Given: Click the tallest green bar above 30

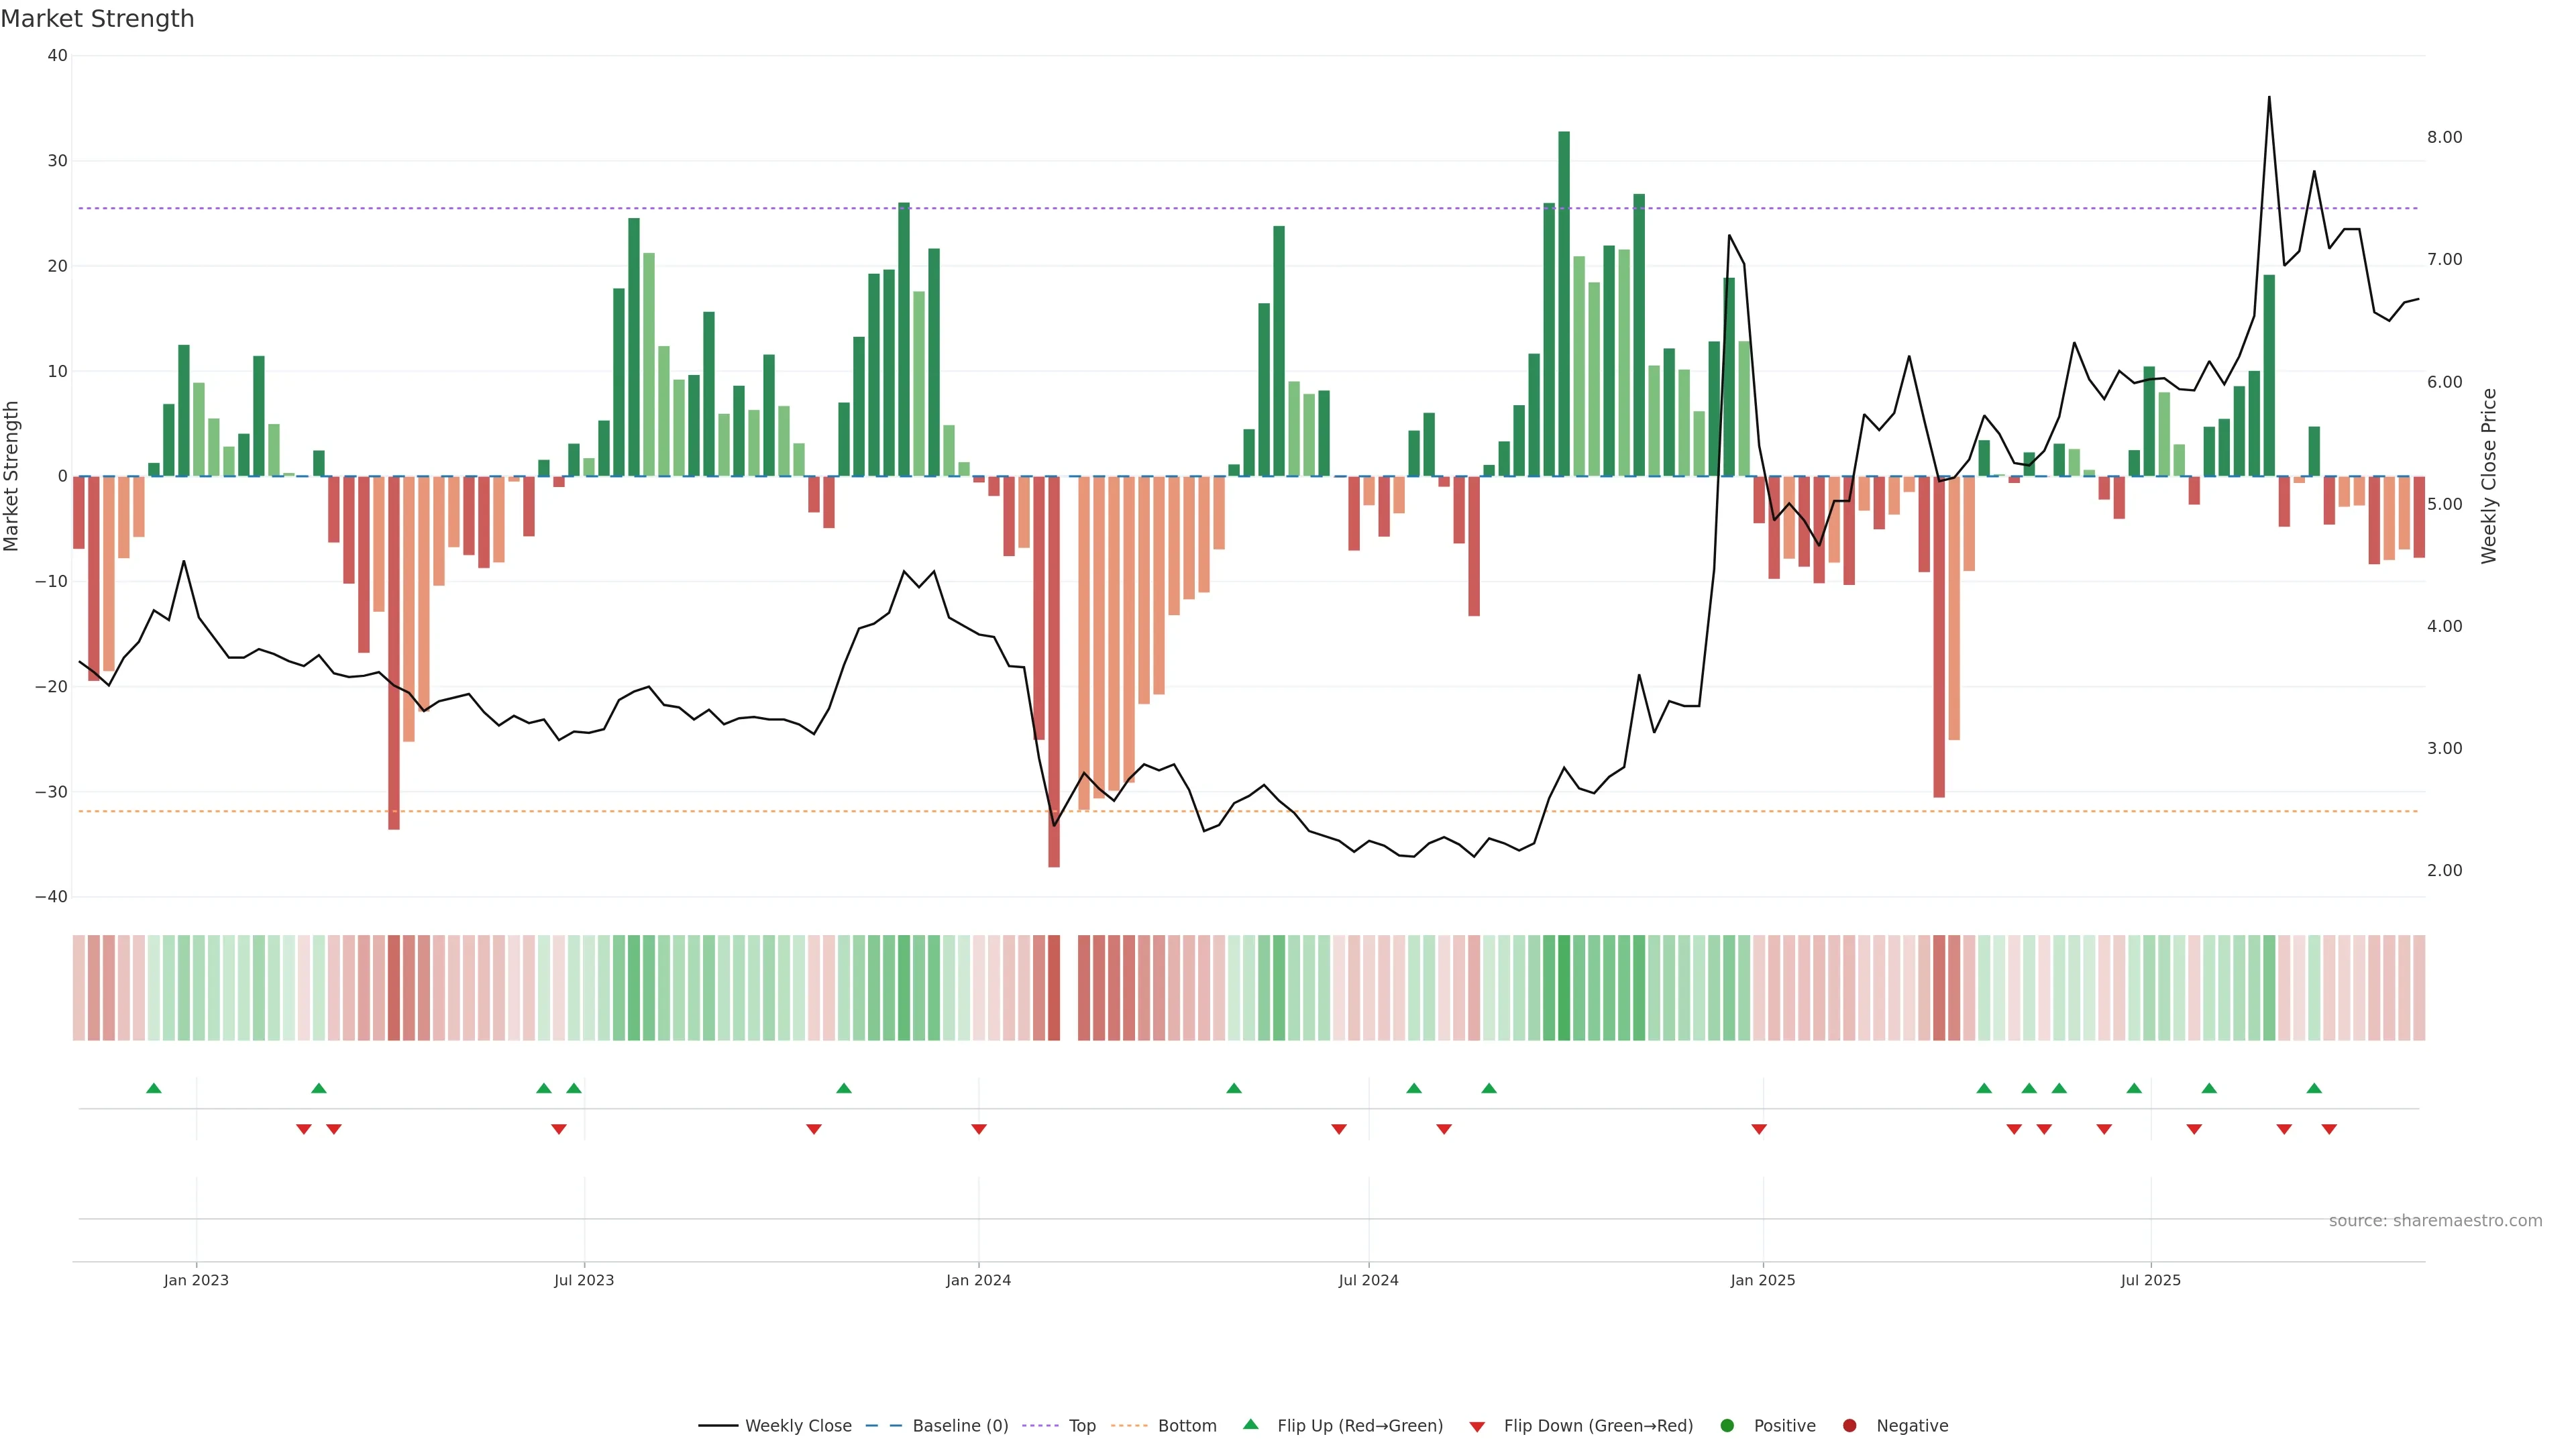Looking at the screenshot, I should 1564,300.
